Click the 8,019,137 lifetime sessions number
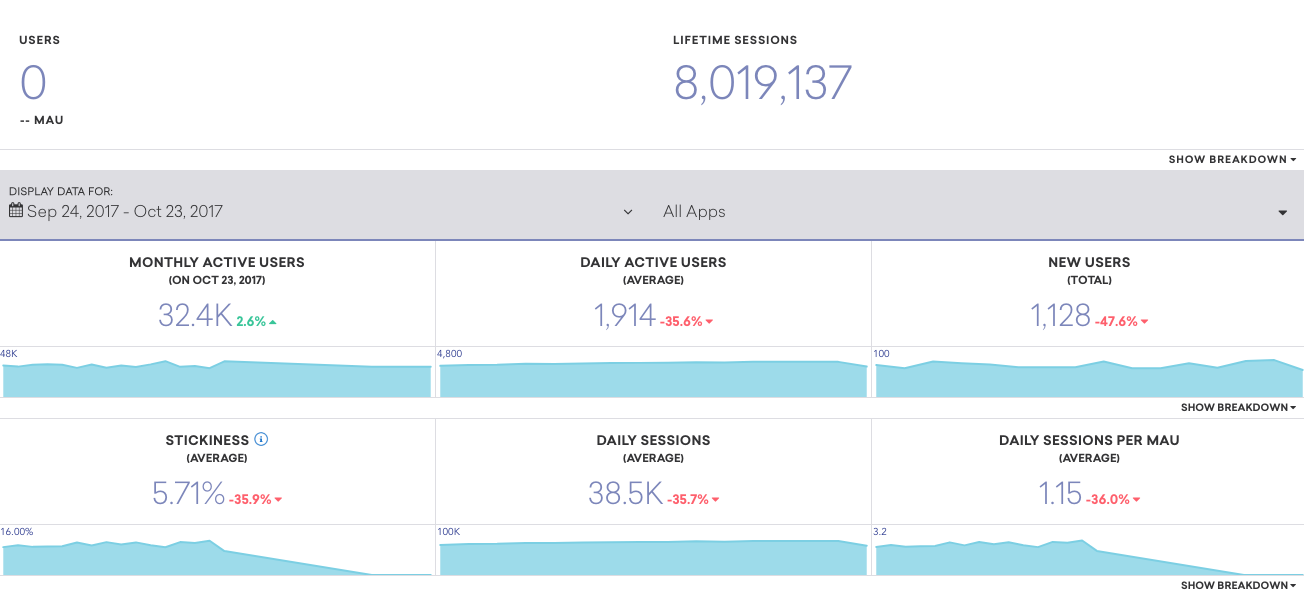 pos(762,83)
